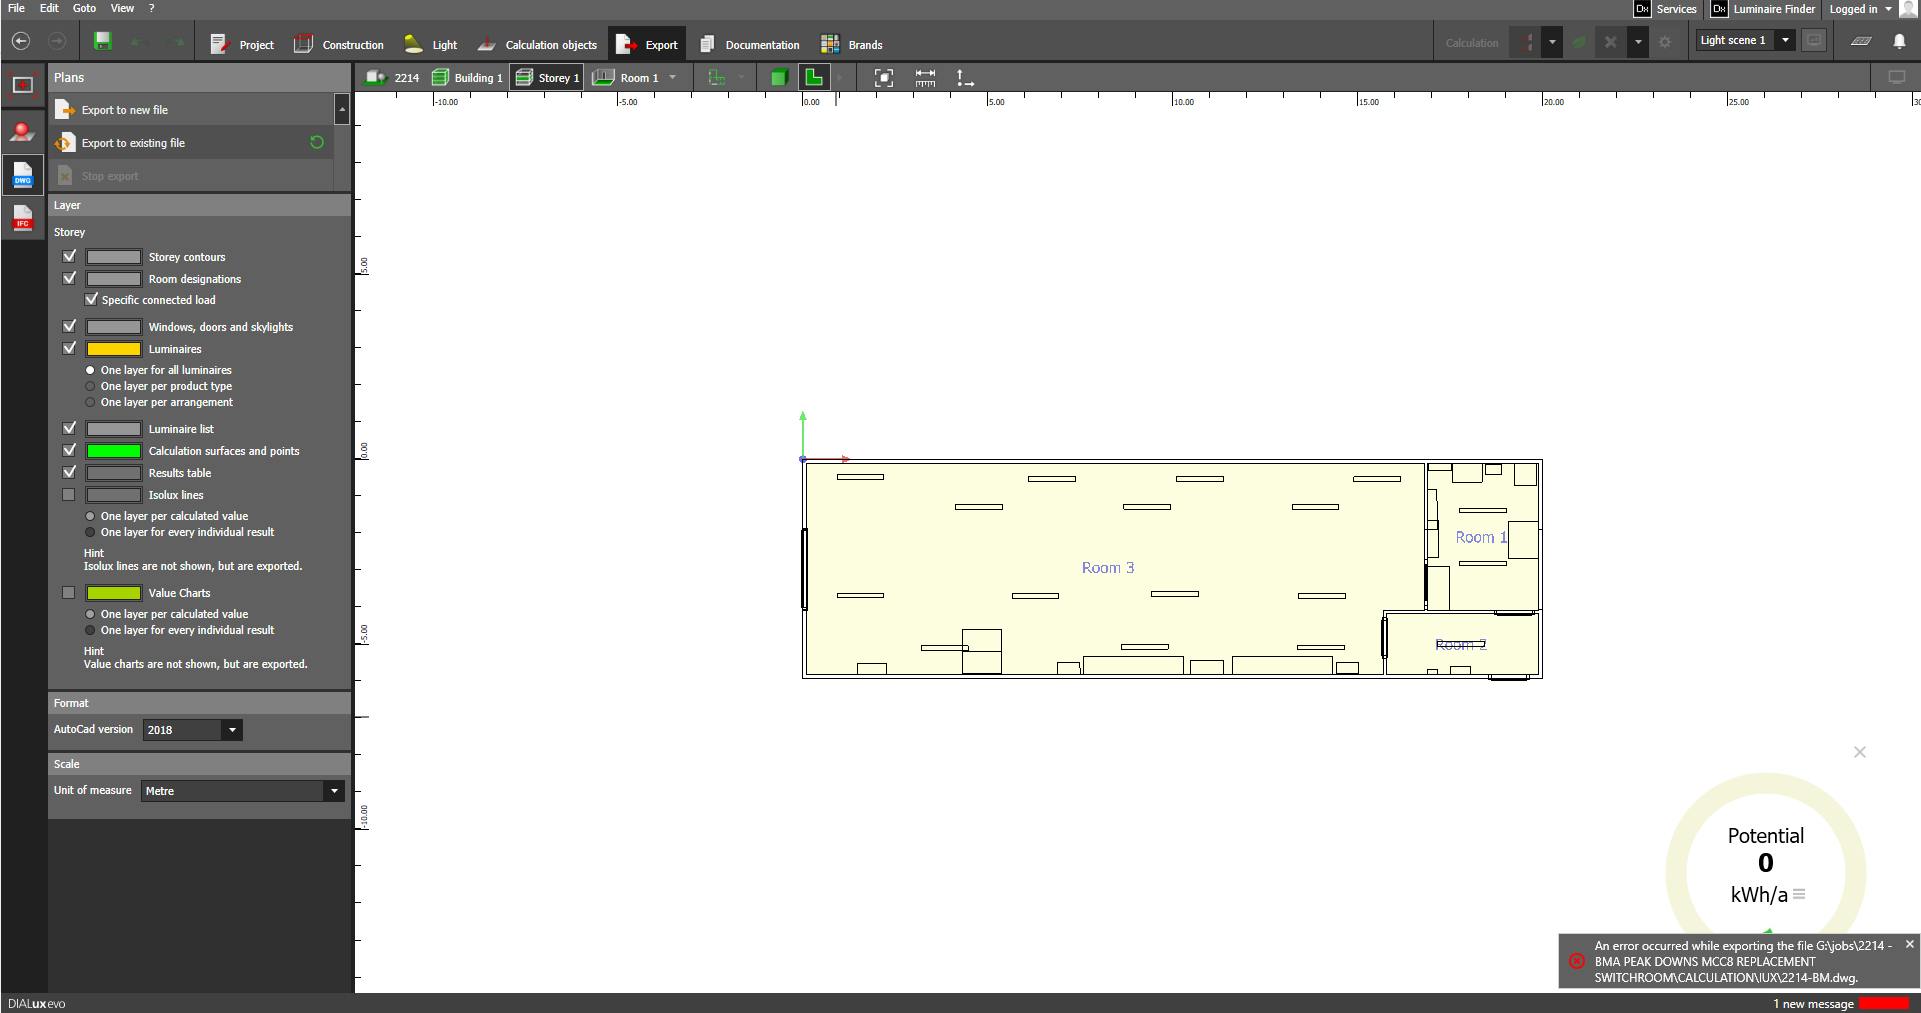Click the zoom-to-fit view icon
The width and height of the screenshot is (1921, 1013).
click(x=884, y=78)
